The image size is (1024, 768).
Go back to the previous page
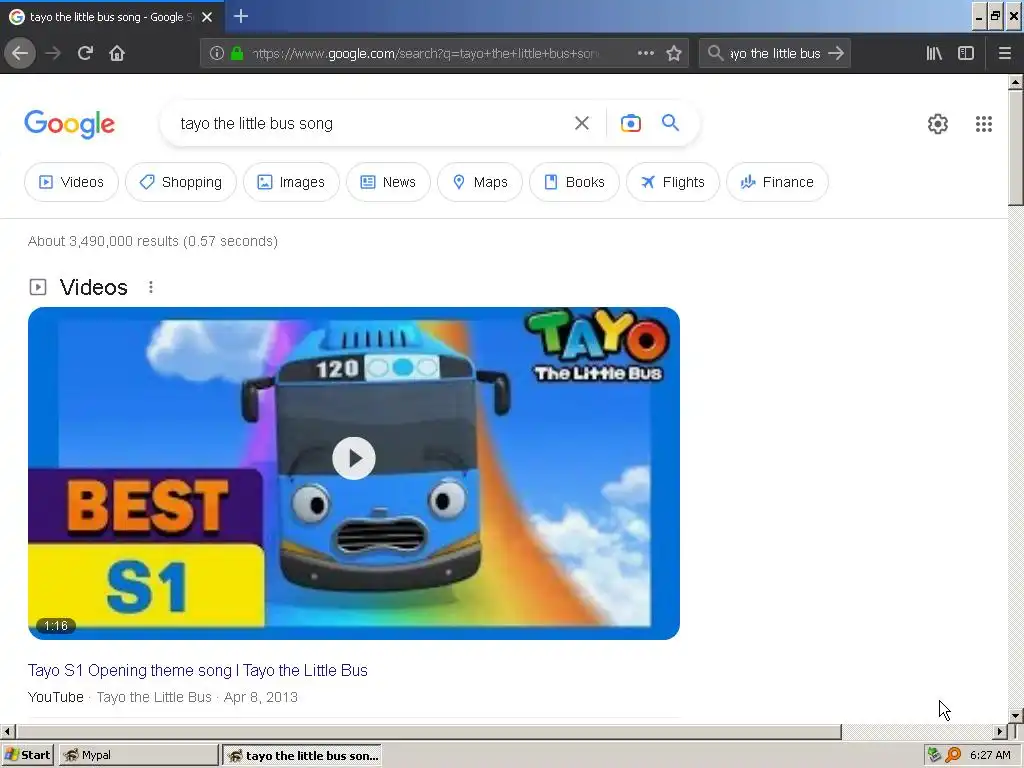(20, 53)
